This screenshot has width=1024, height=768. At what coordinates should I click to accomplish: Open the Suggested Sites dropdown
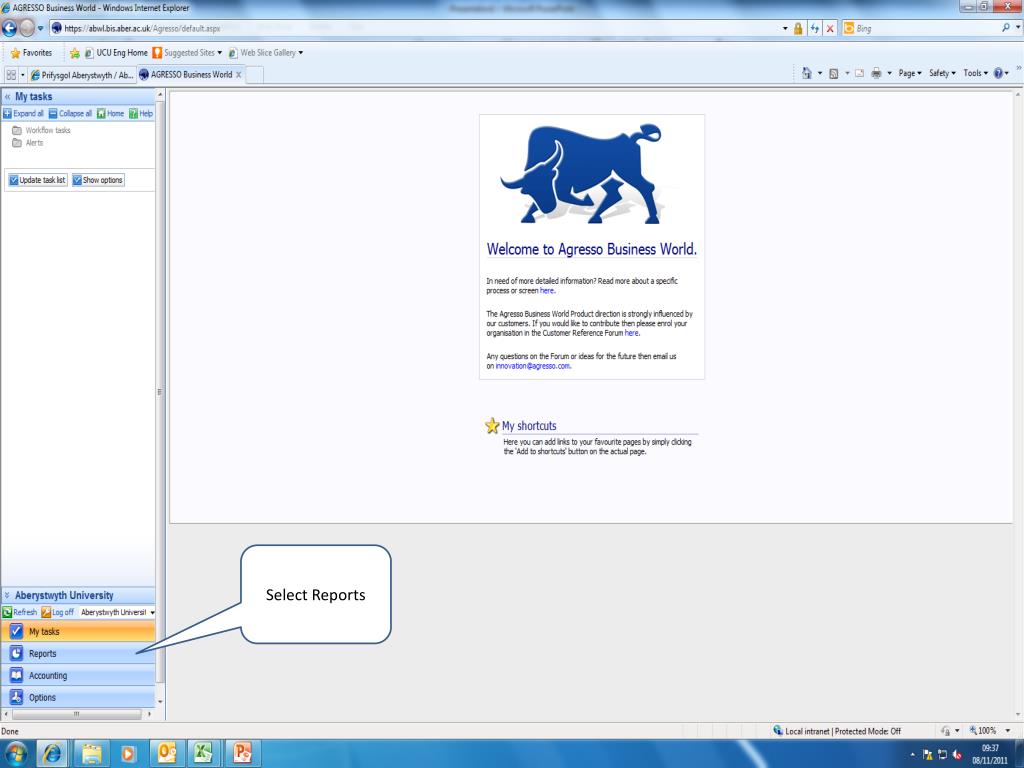(x=187, y=53)
